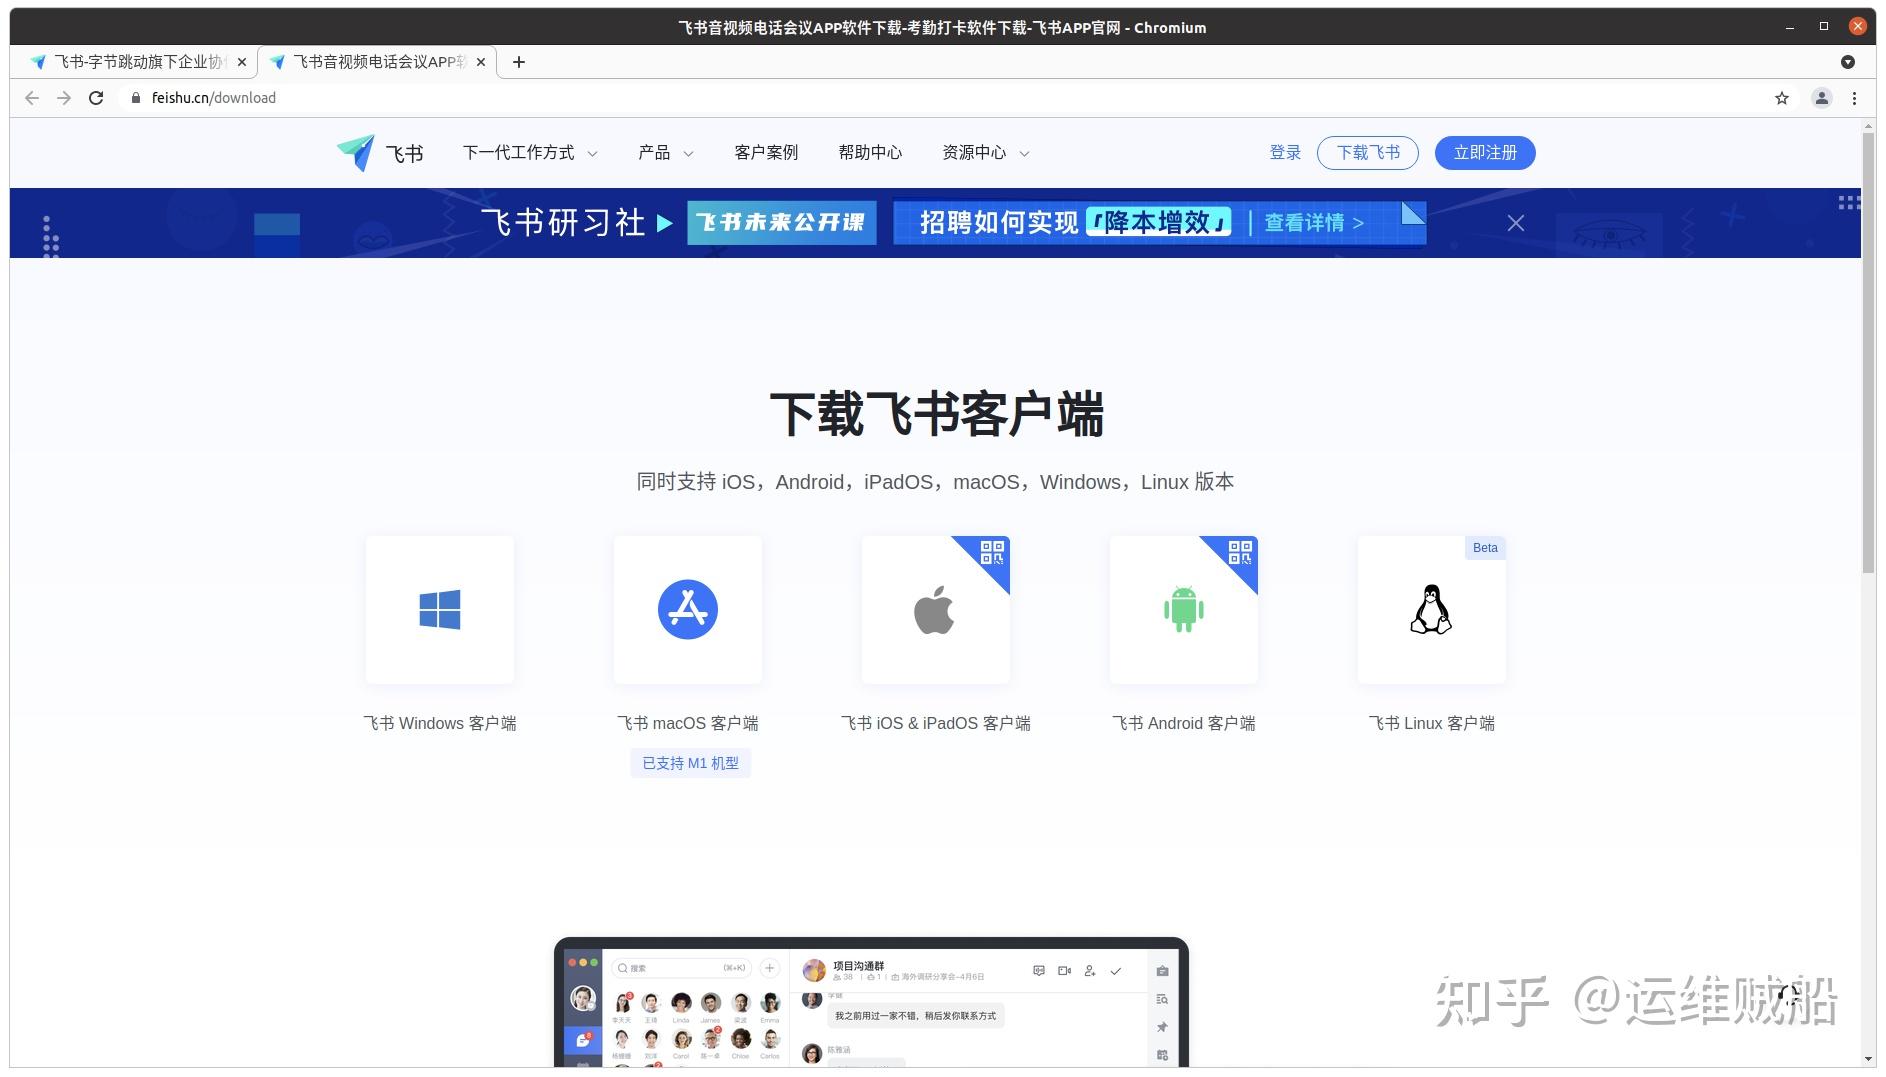Click the 下载飞书 button
Screen dimensions: 1886x1077
click(x=1368, y=153)
